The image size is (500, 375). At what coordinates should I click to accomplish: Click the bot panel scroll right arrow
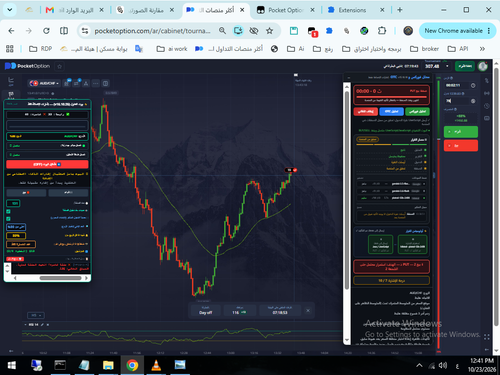pos(86,278)
